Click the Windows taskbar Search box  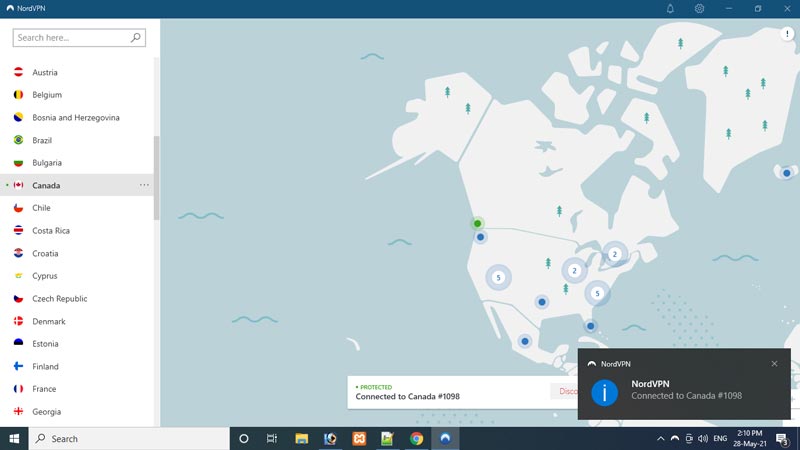coord(129,439)
